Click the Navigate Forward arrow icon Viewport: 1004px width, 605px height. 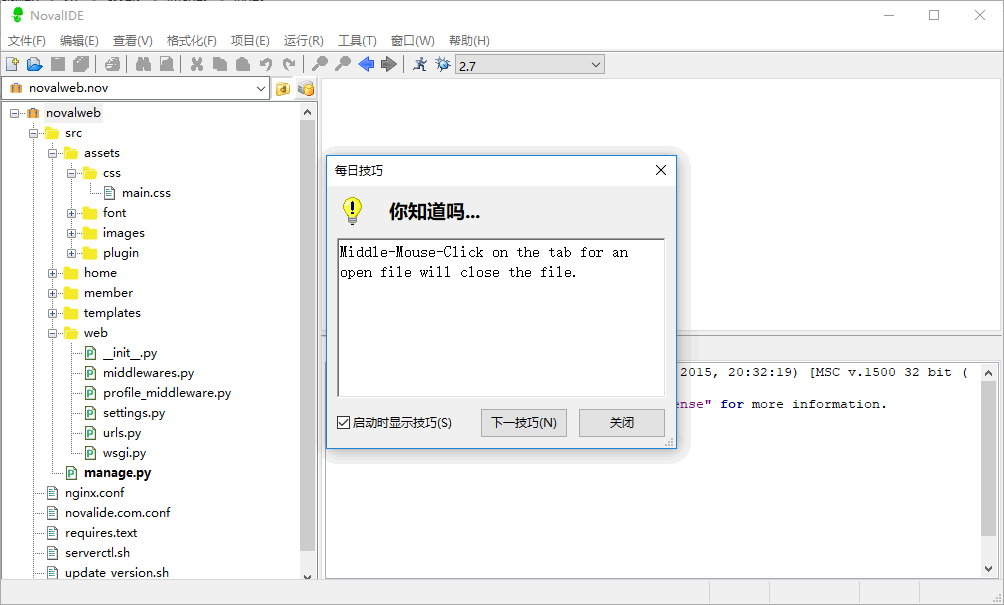pyautogui.click(x=388, y=63)
